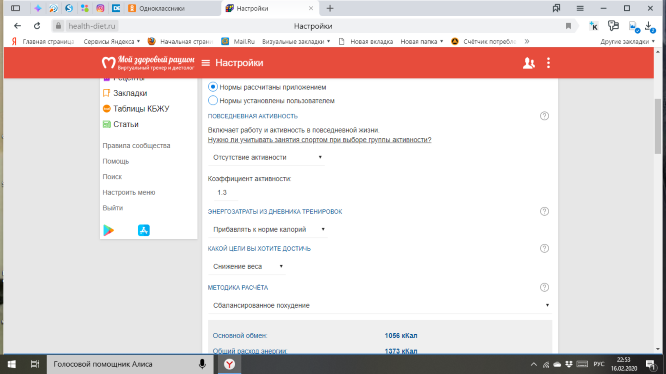Open Yandex browser main menu icon
The image size is (666, 374).
(580, 8)
